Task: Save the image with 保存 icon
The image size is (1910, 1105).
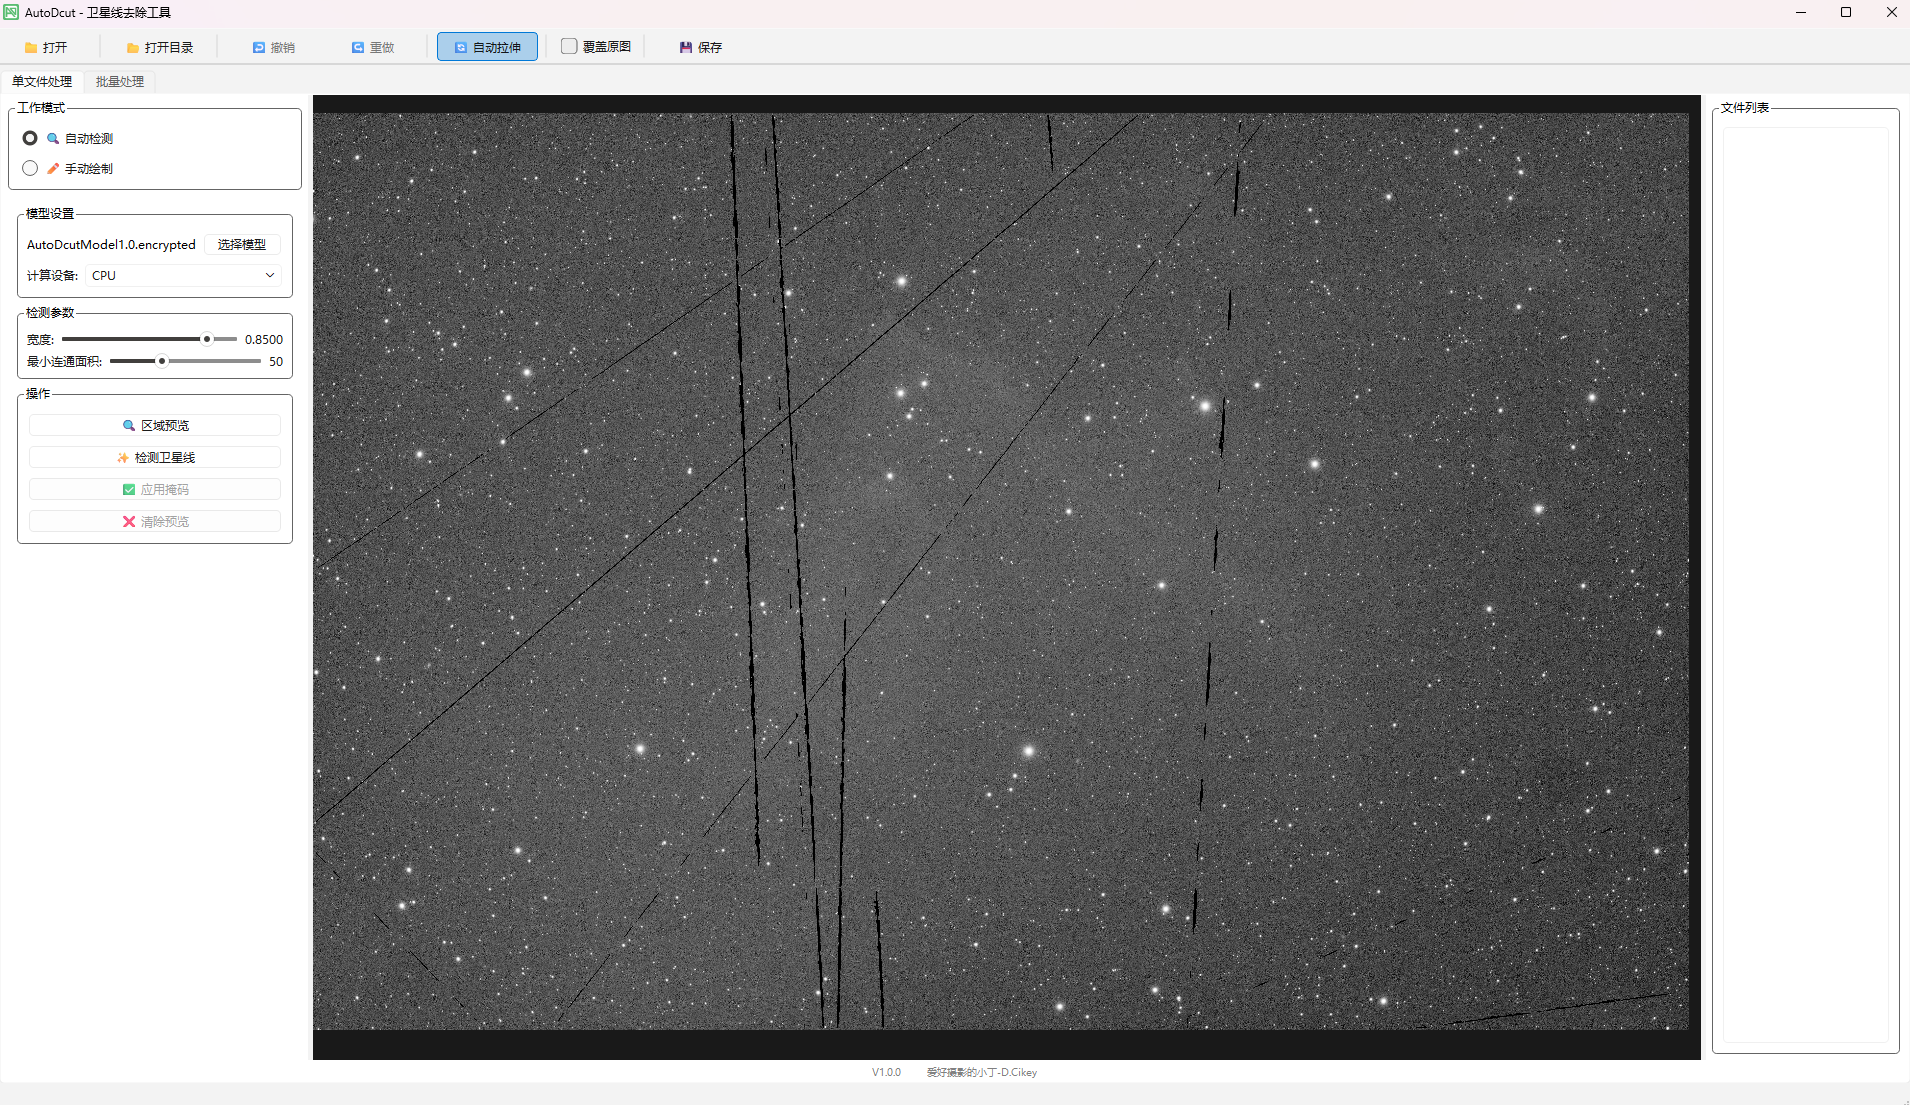Action: pos(686,47)
